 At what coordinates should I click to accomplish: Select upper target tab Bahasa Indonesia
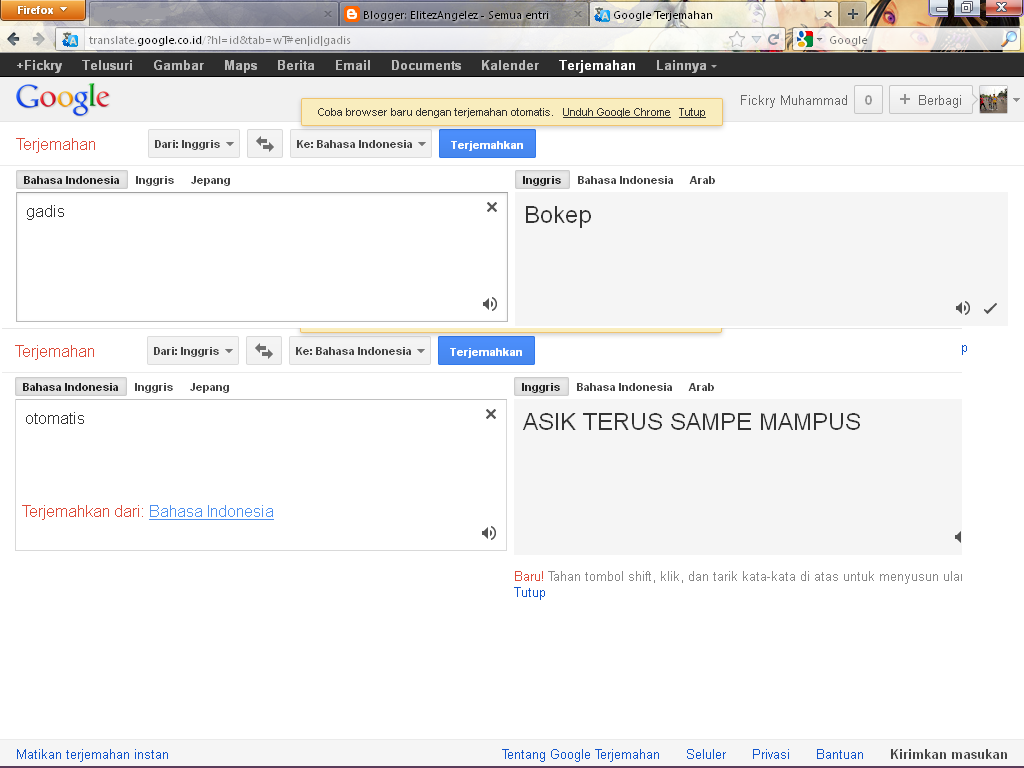point(625,180)
